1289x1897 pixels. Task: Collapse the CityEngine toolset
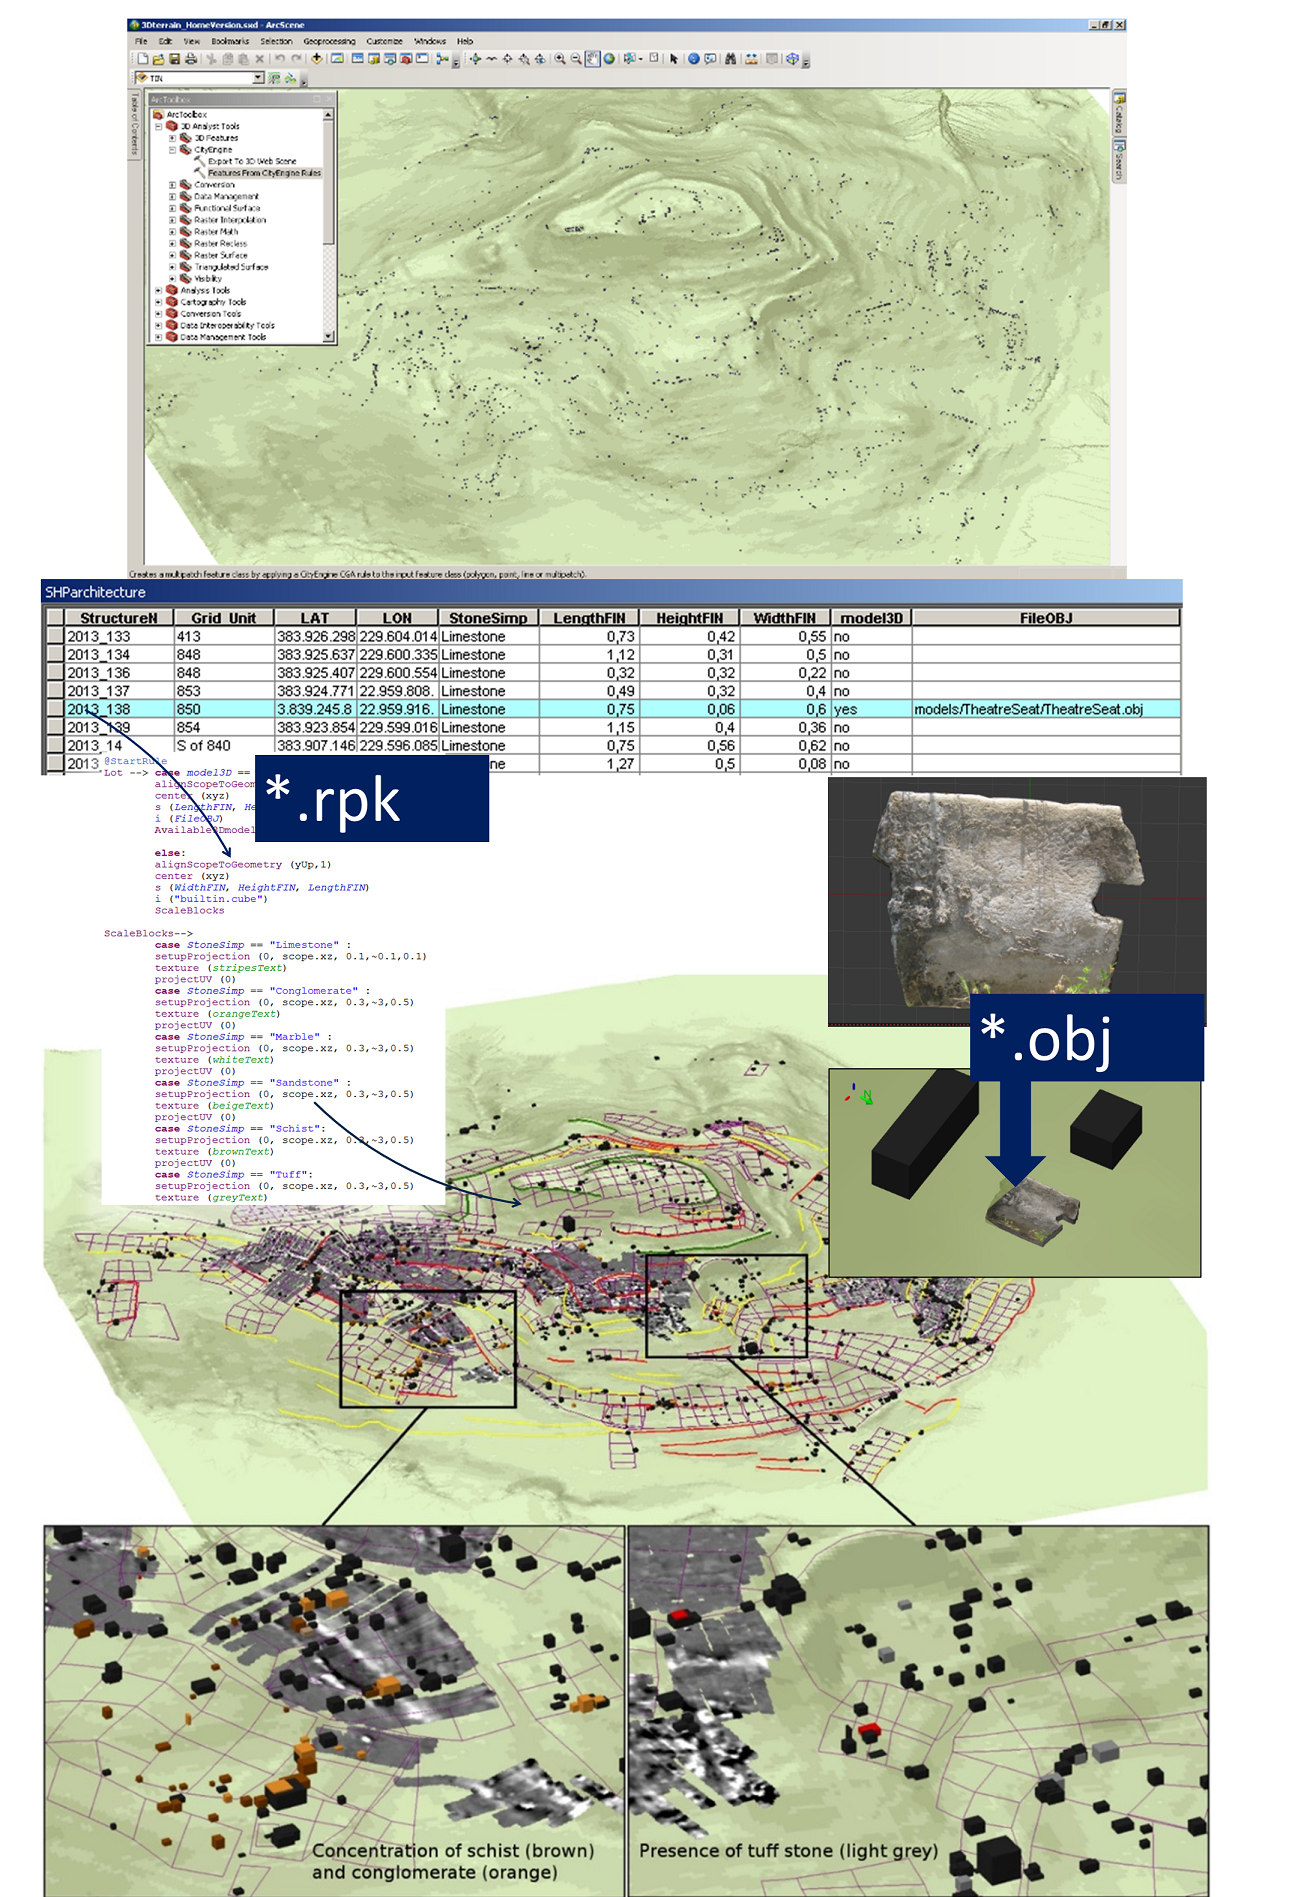[172, 150]
